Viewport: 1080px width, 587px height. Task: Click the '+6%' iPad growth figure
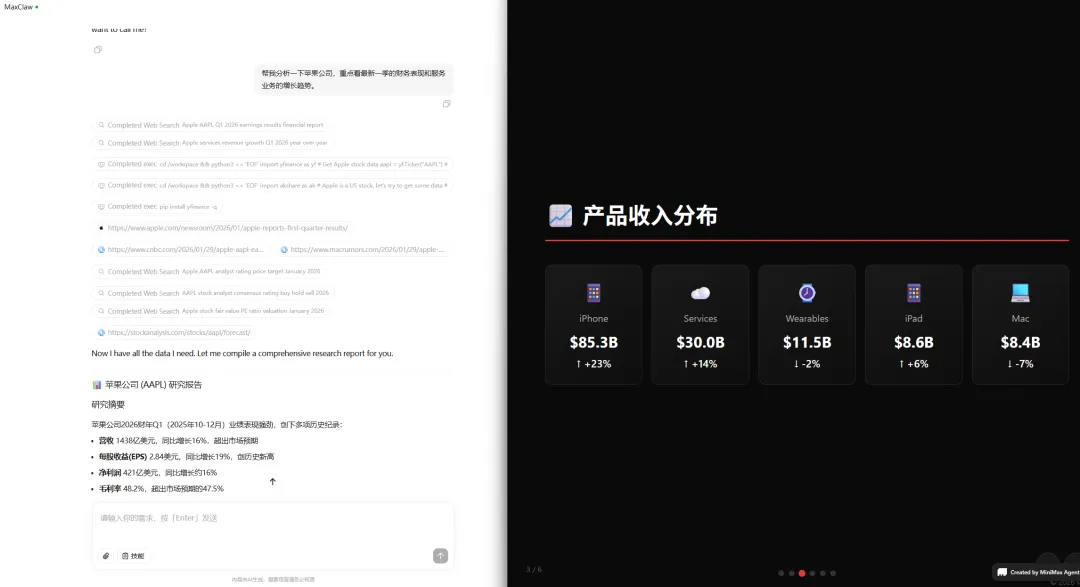914,364
